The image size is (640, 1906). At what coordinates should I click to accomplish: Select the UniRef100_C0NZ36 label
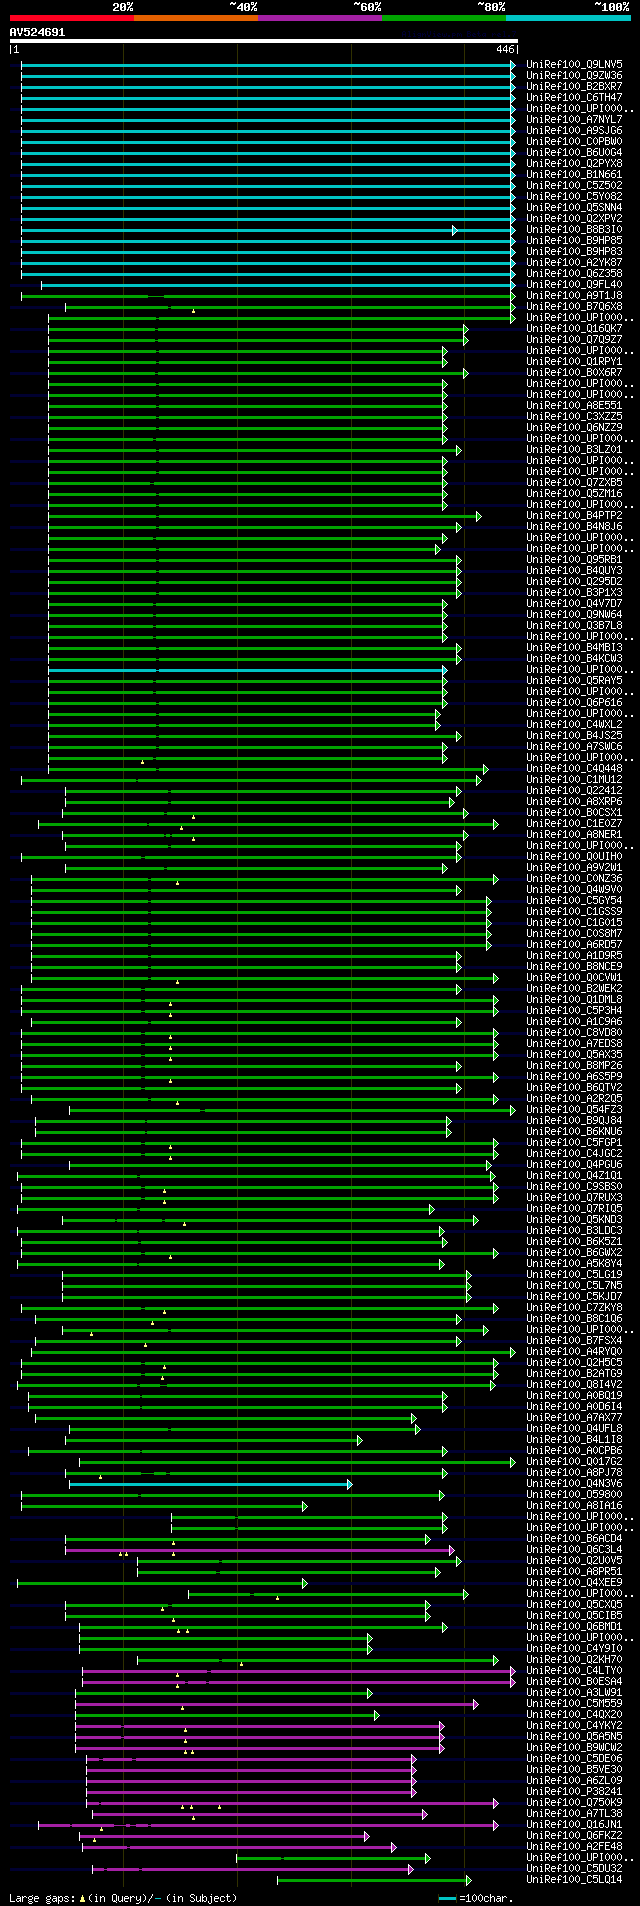574,878
